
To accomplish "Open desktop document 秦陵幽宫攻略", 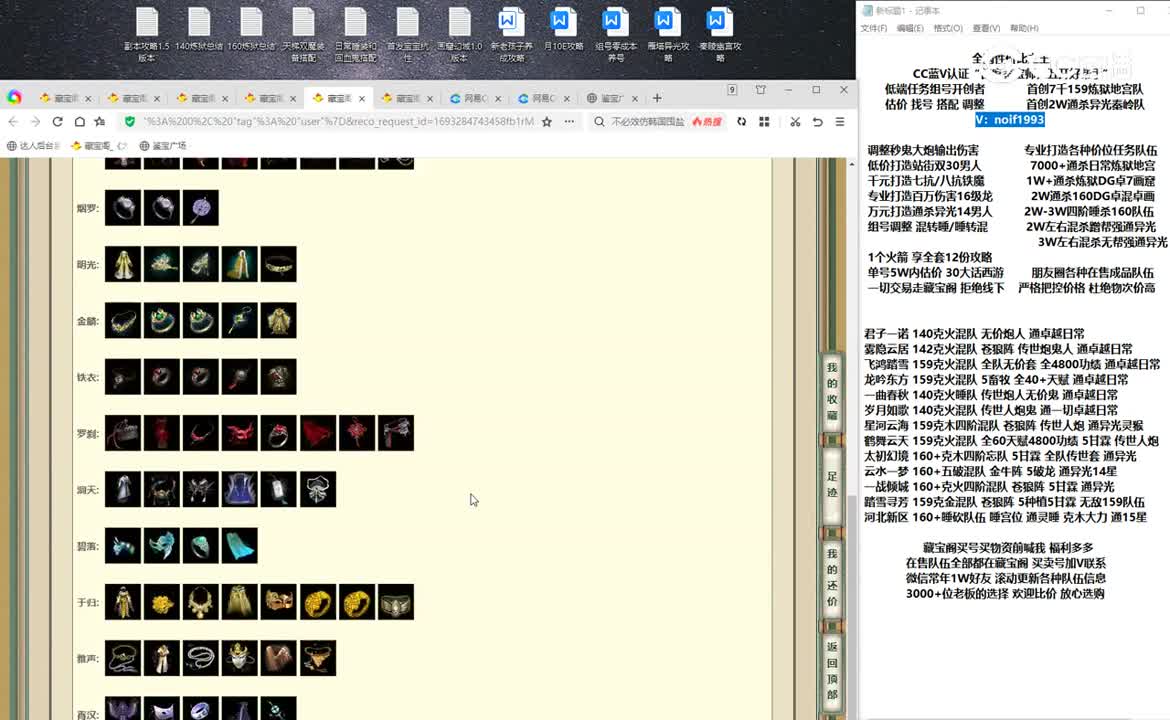I will pos(719,34).
